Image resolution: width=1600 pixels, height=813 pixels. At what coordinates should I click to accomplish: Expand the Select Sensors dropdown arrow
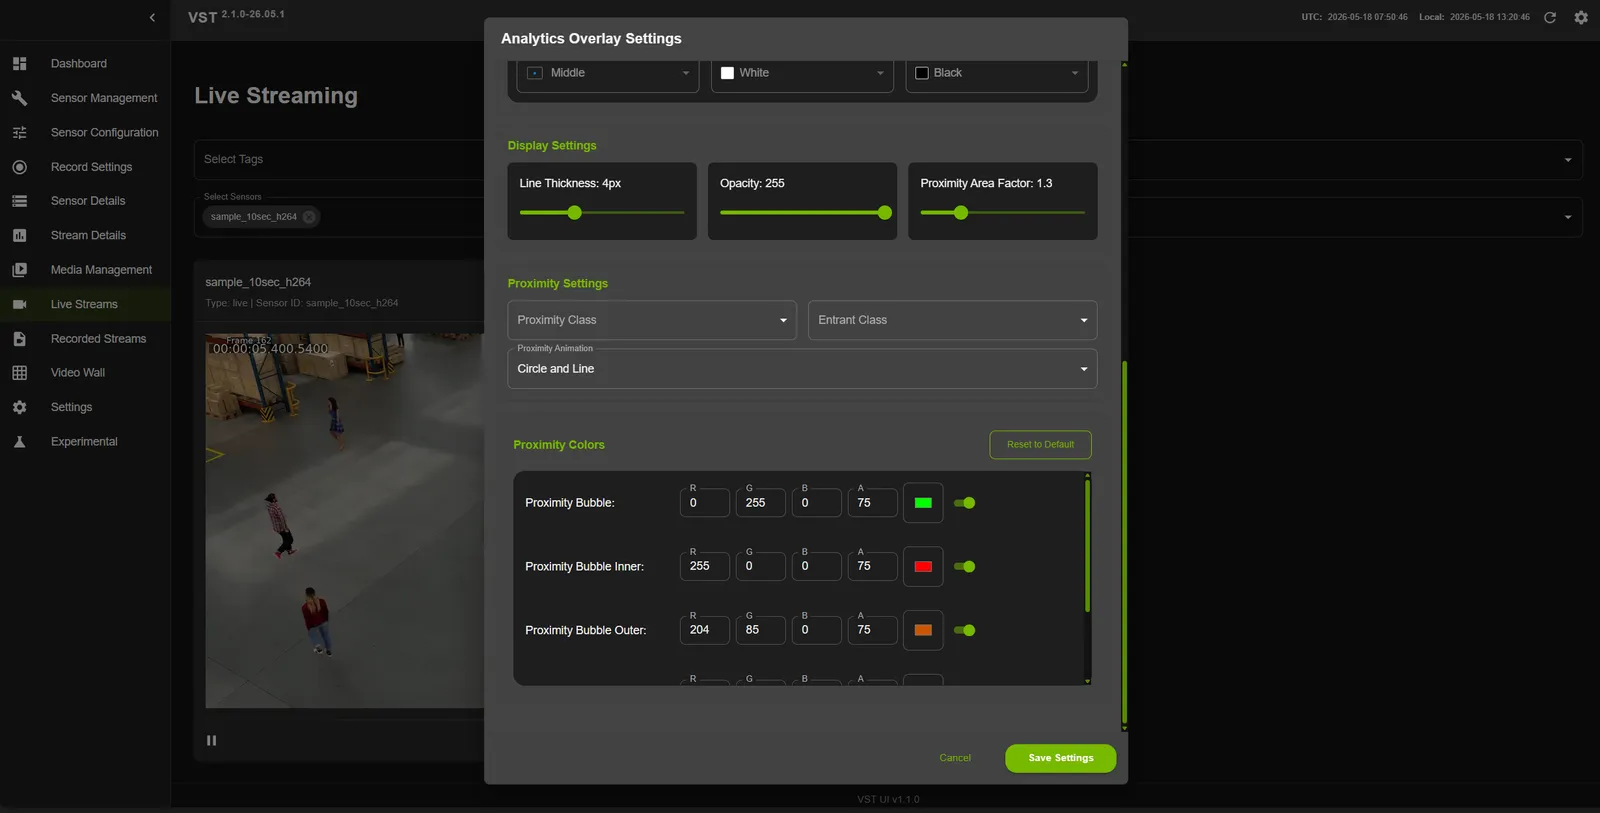point(1567,217)
